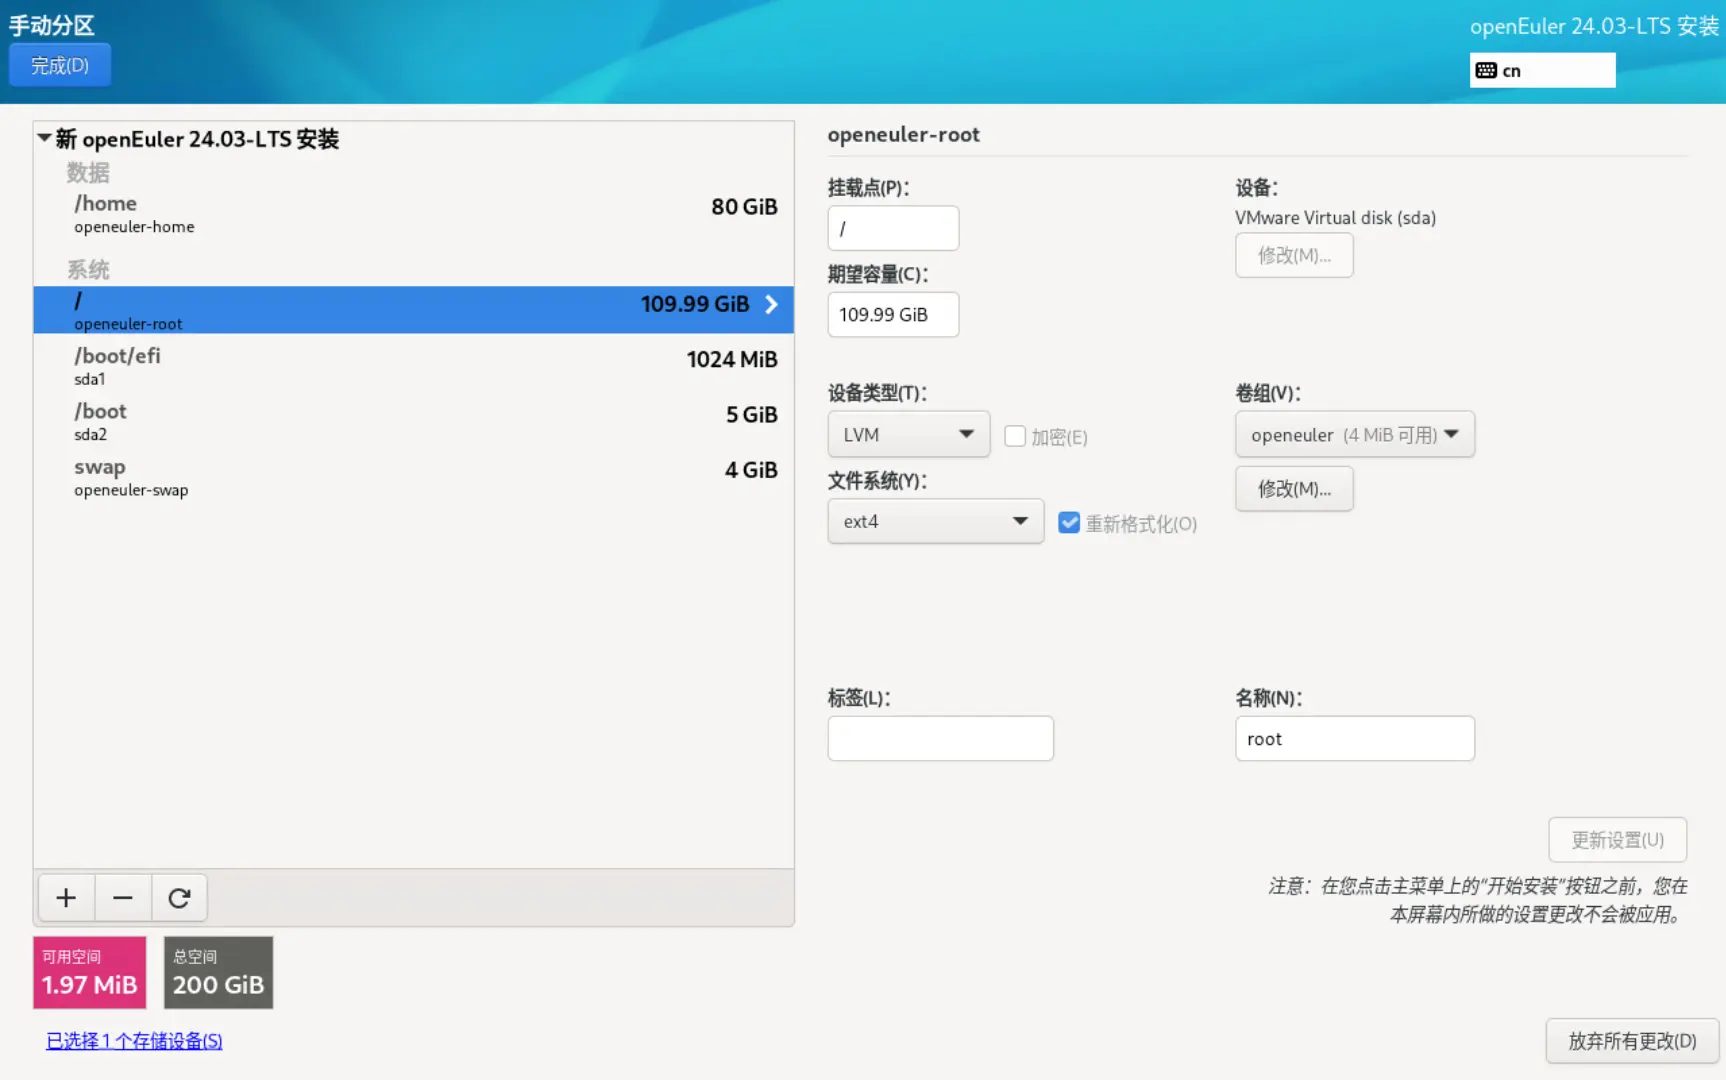This screenshot has width=1726, height=1080.
Task: Open the openeuler volume group dropdown
Action: pyautogui.click(x=1354, y=435)
